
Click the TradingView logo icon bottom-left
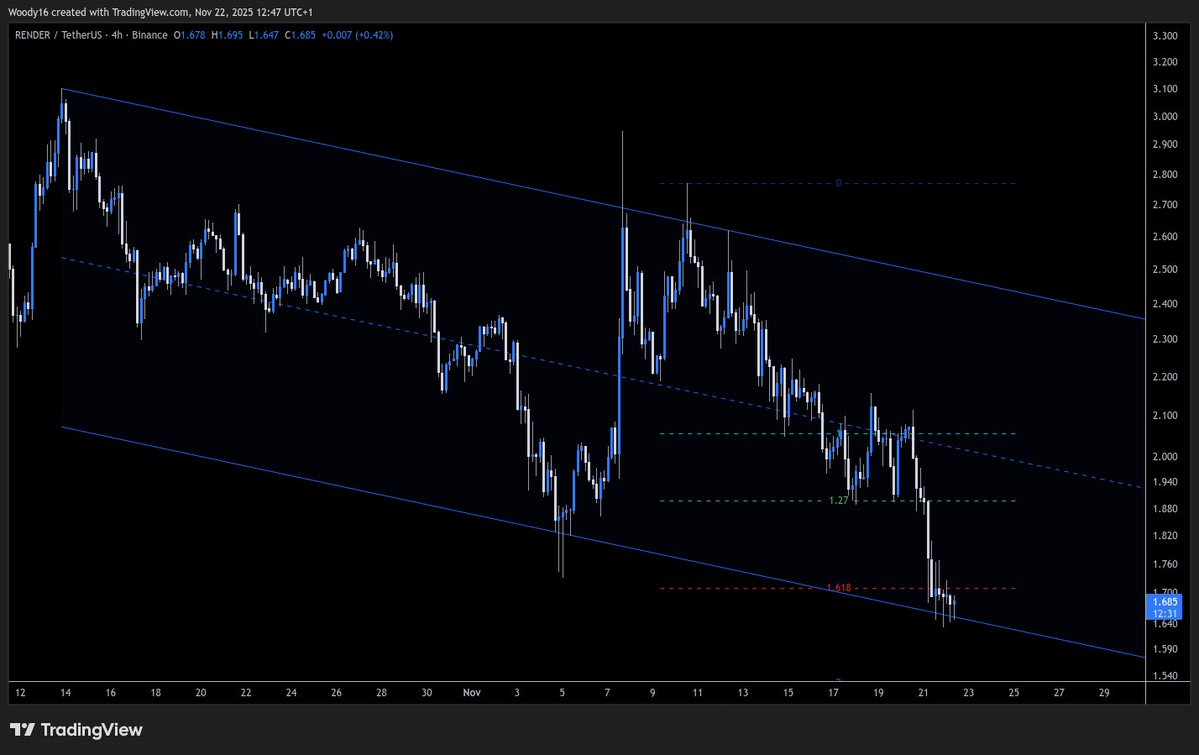pyautogui.click(x=21, y=730)
